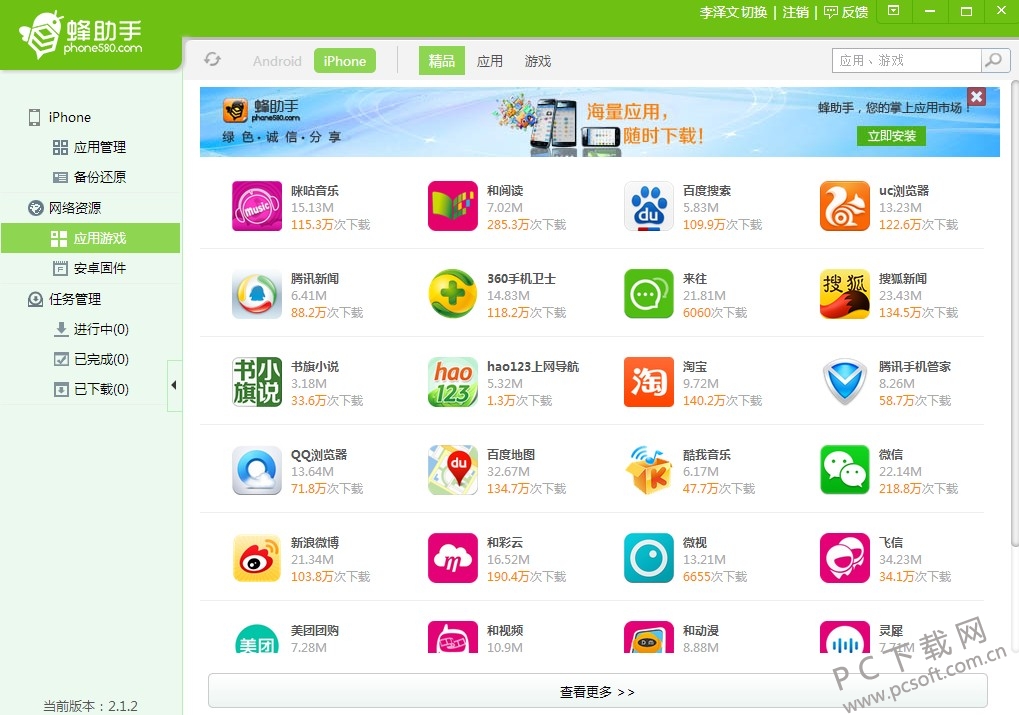The height and width of the screenshot is (715, 1019).
Task: Open the 飞信 app icon
Action: (845, 558)
